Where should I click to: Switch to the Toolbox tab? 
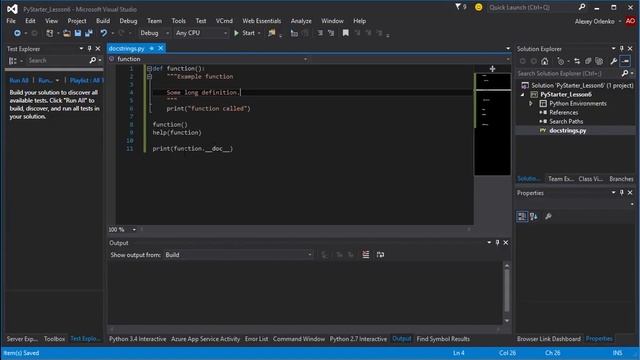[x=54, y=339]
